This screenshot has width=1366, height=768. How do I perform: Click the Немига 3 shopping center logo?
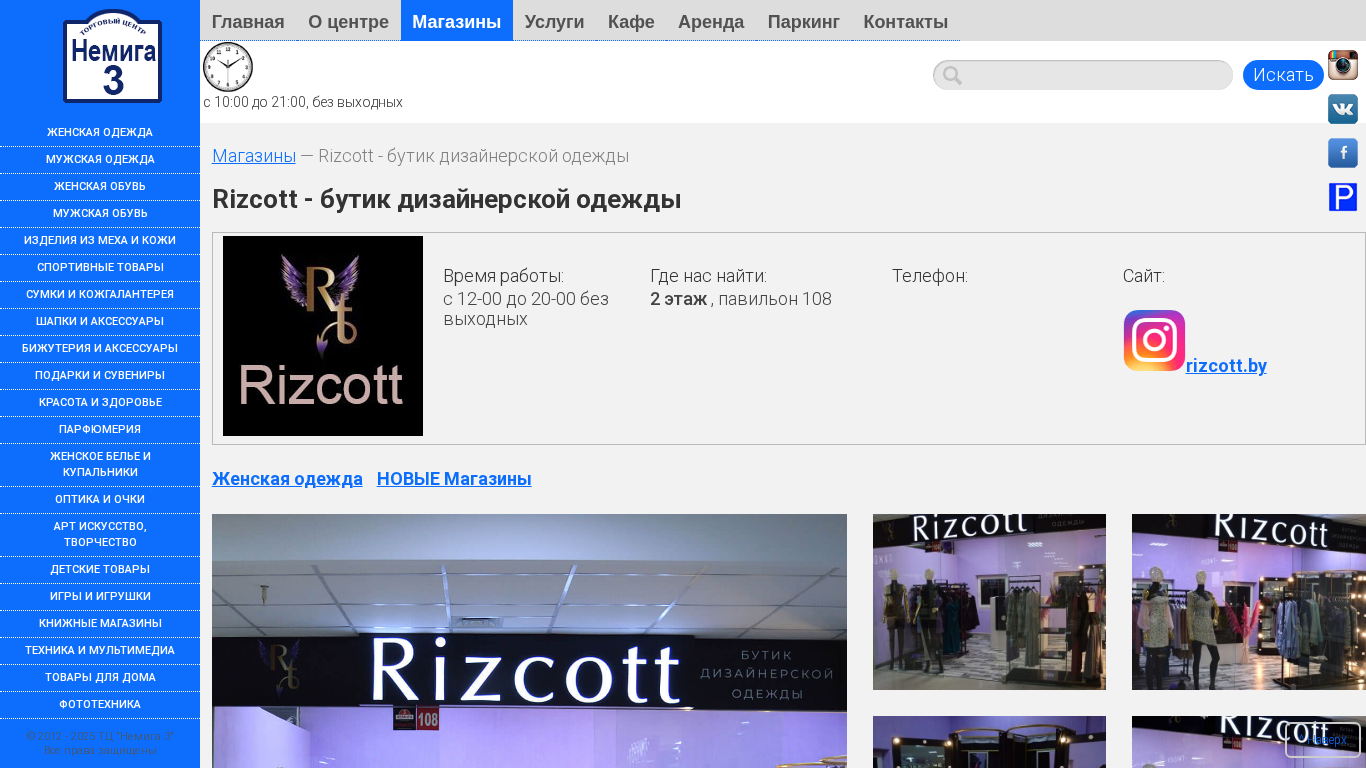(x=112, y=56)
